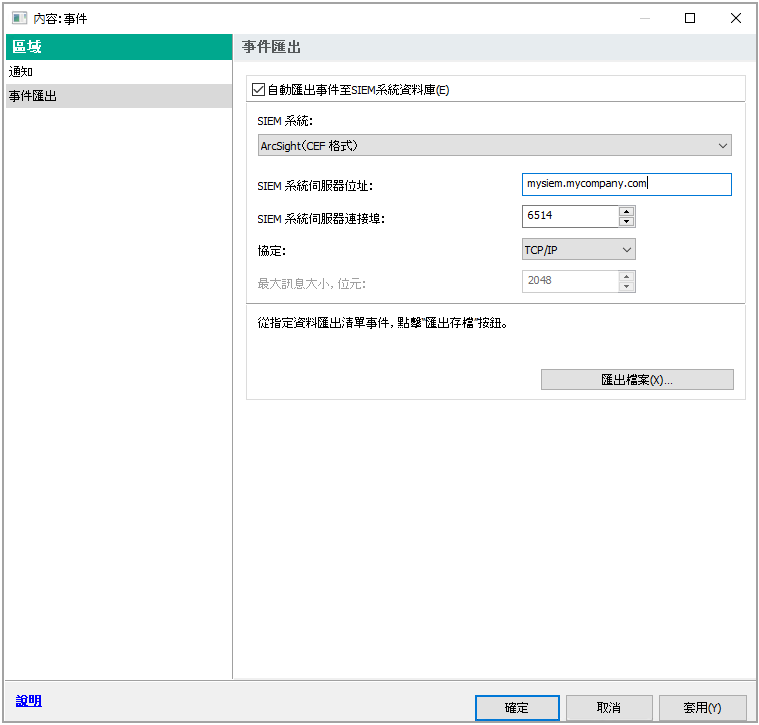The height and width of the screenshot is (725, 759).
Task: Click the 事件匯出 heading in the right pane
Action: pyautogui.click(x=272, y=47)
